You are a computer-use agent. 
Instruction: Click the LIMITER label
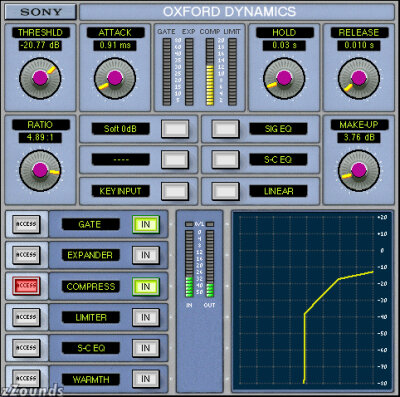90,317
